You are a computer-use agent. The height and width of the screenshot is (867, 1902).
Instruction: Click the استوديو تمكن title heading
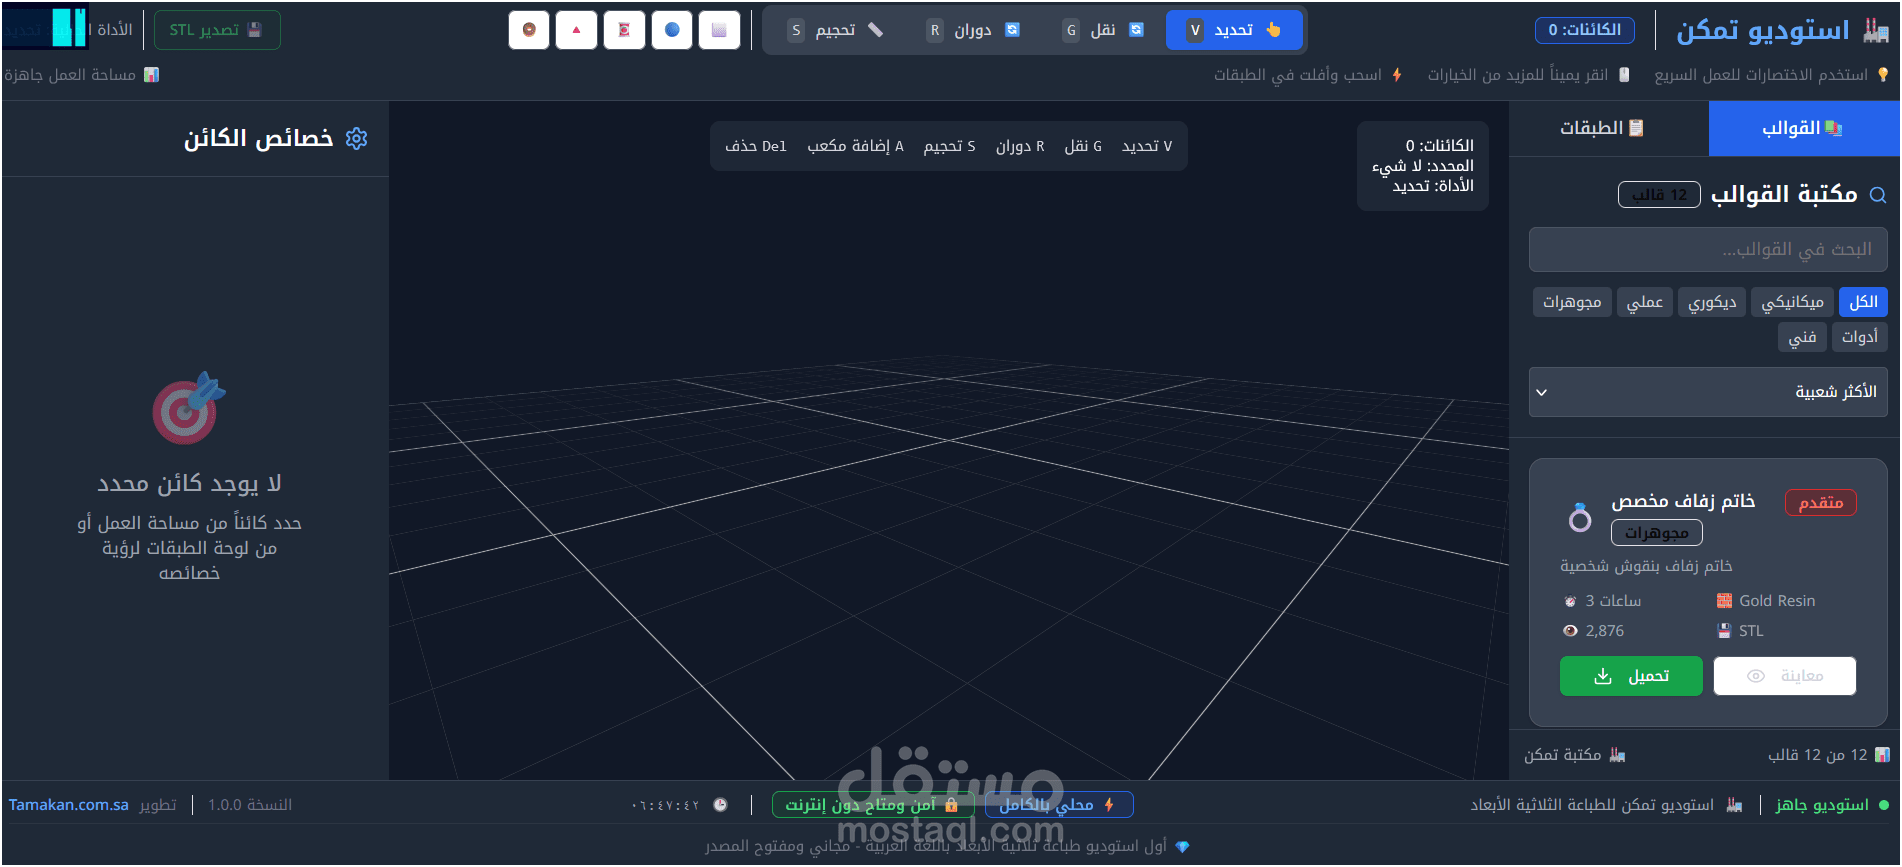coord(1763,30)
